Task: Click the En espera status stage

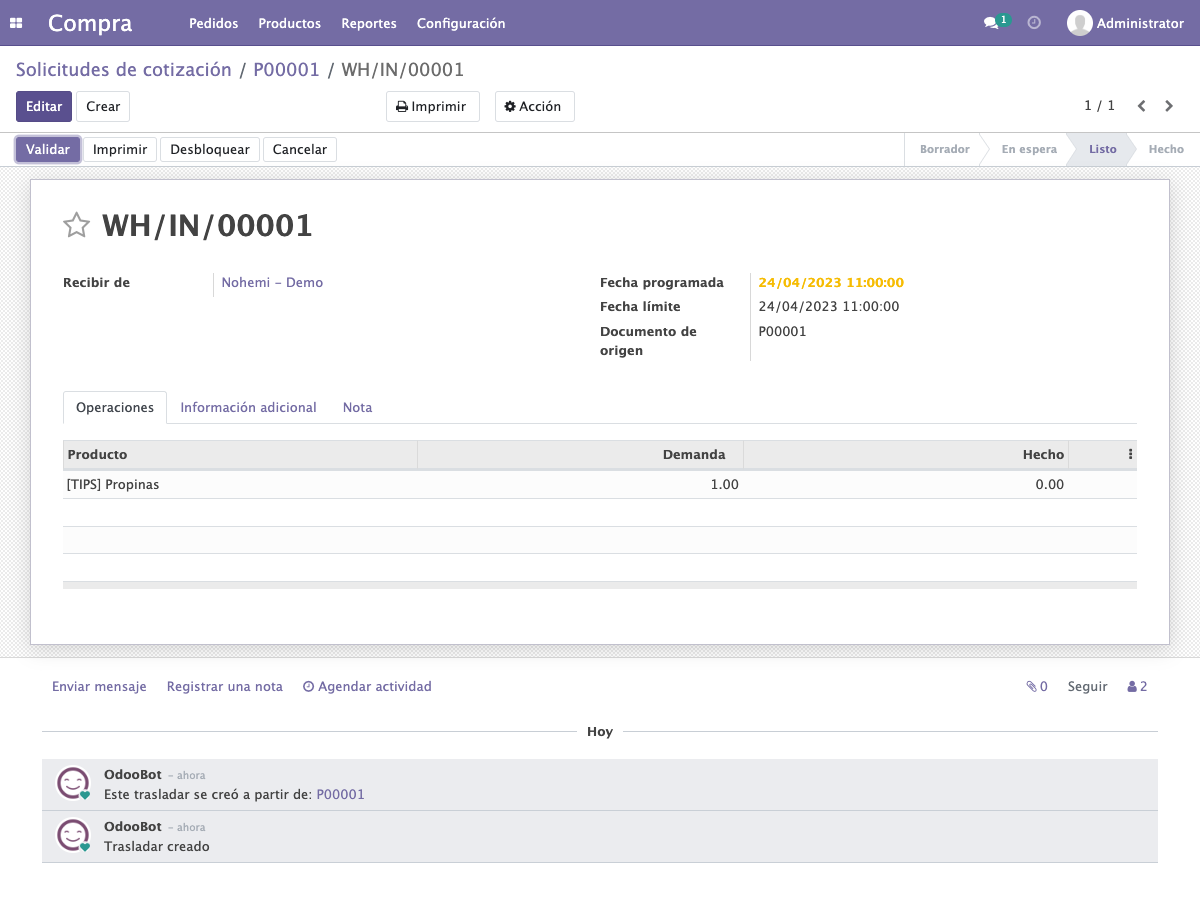Action: point(1029,150)
